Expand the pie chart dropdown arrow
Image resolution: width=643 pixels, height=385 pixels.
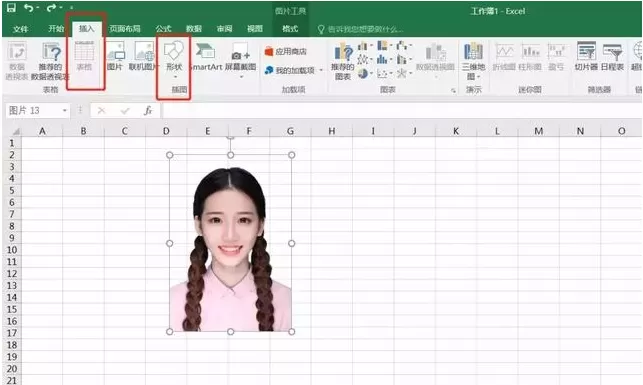click(x=371, y=74)
